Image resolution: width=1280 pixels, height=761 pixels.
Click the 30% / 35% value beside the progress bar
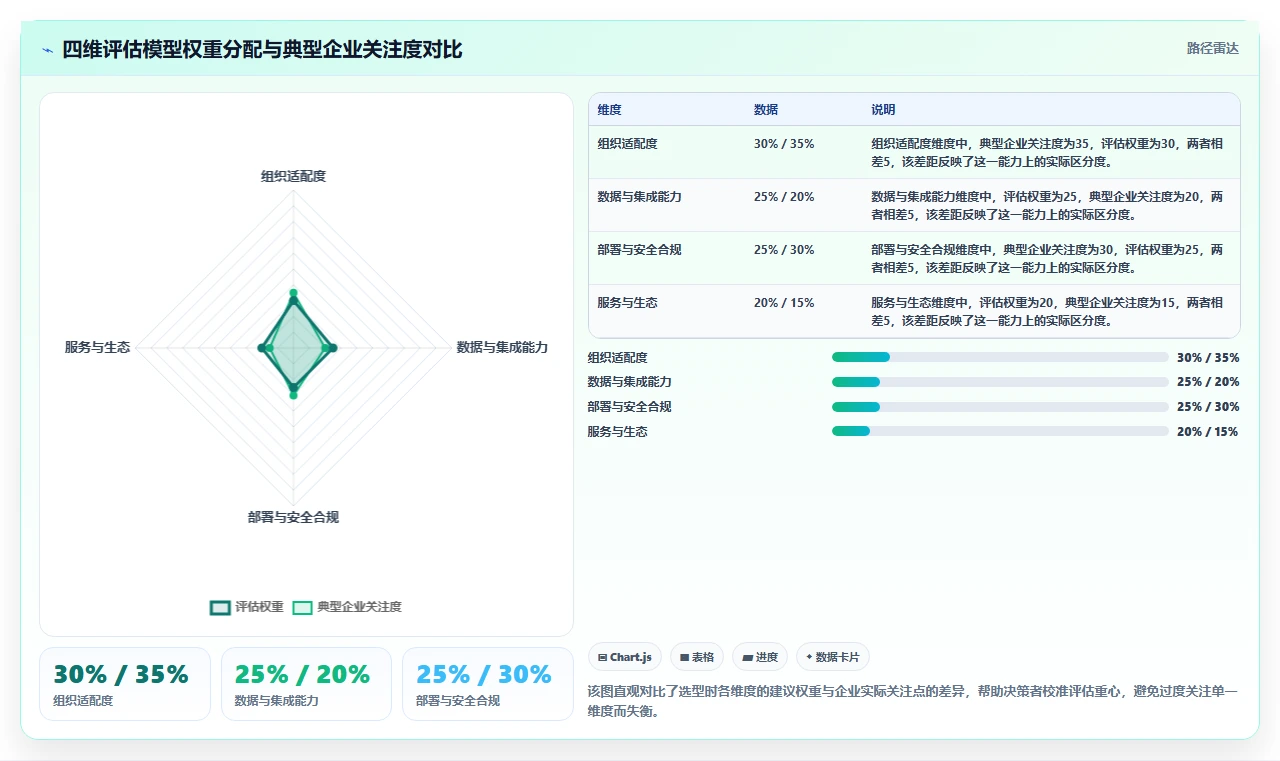point(1208,357)
